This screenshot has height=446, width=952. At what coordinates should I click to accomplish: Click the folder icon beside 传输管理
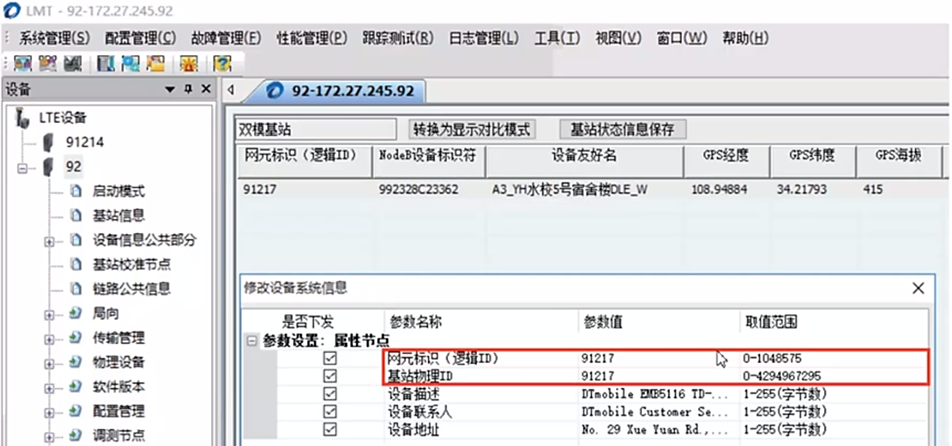75,337
